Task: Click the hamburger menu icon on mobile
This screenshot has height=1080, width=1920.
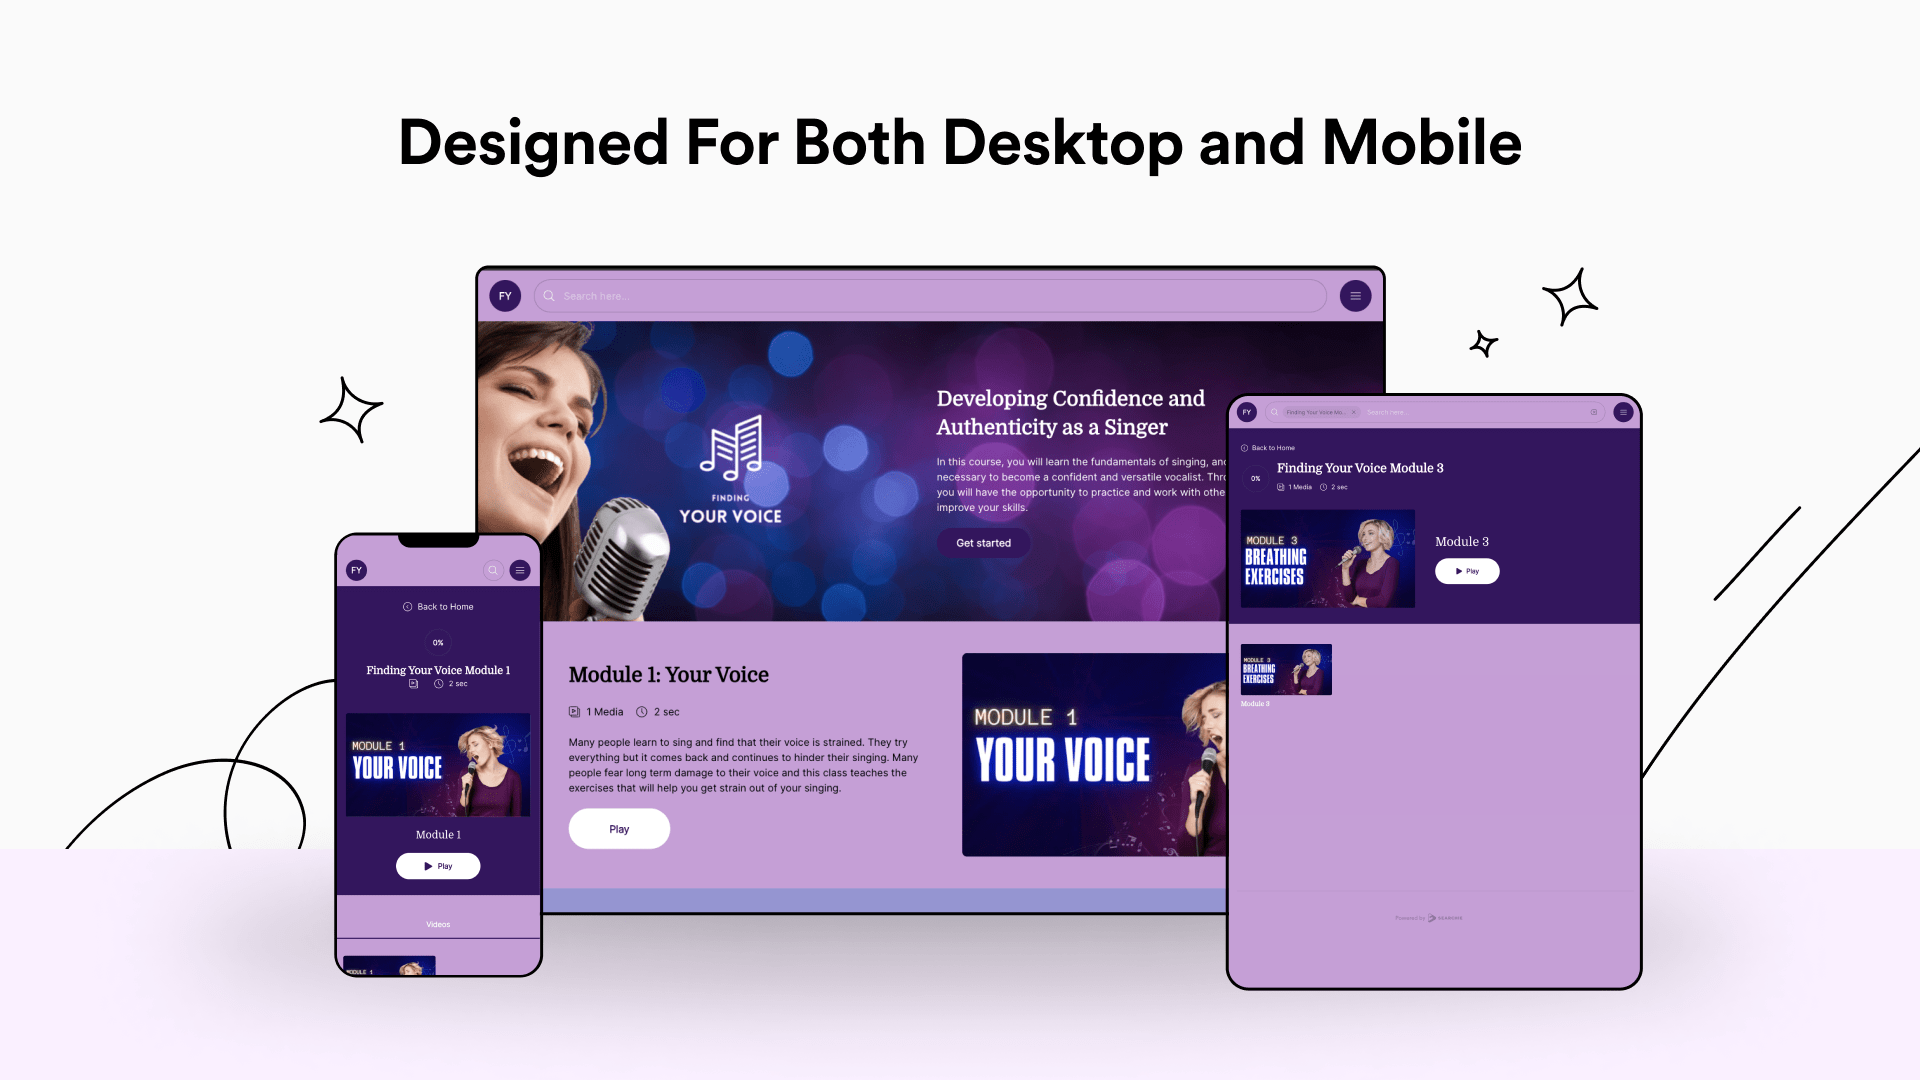Action: pos(520,570)
